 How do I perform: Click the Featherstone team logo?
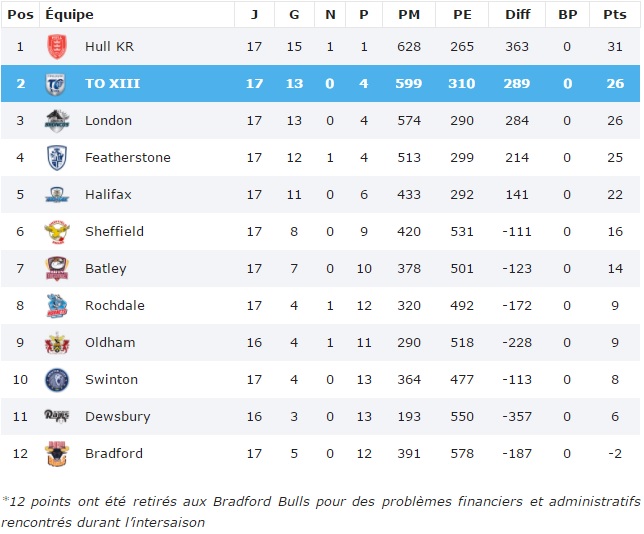(57, 158)
